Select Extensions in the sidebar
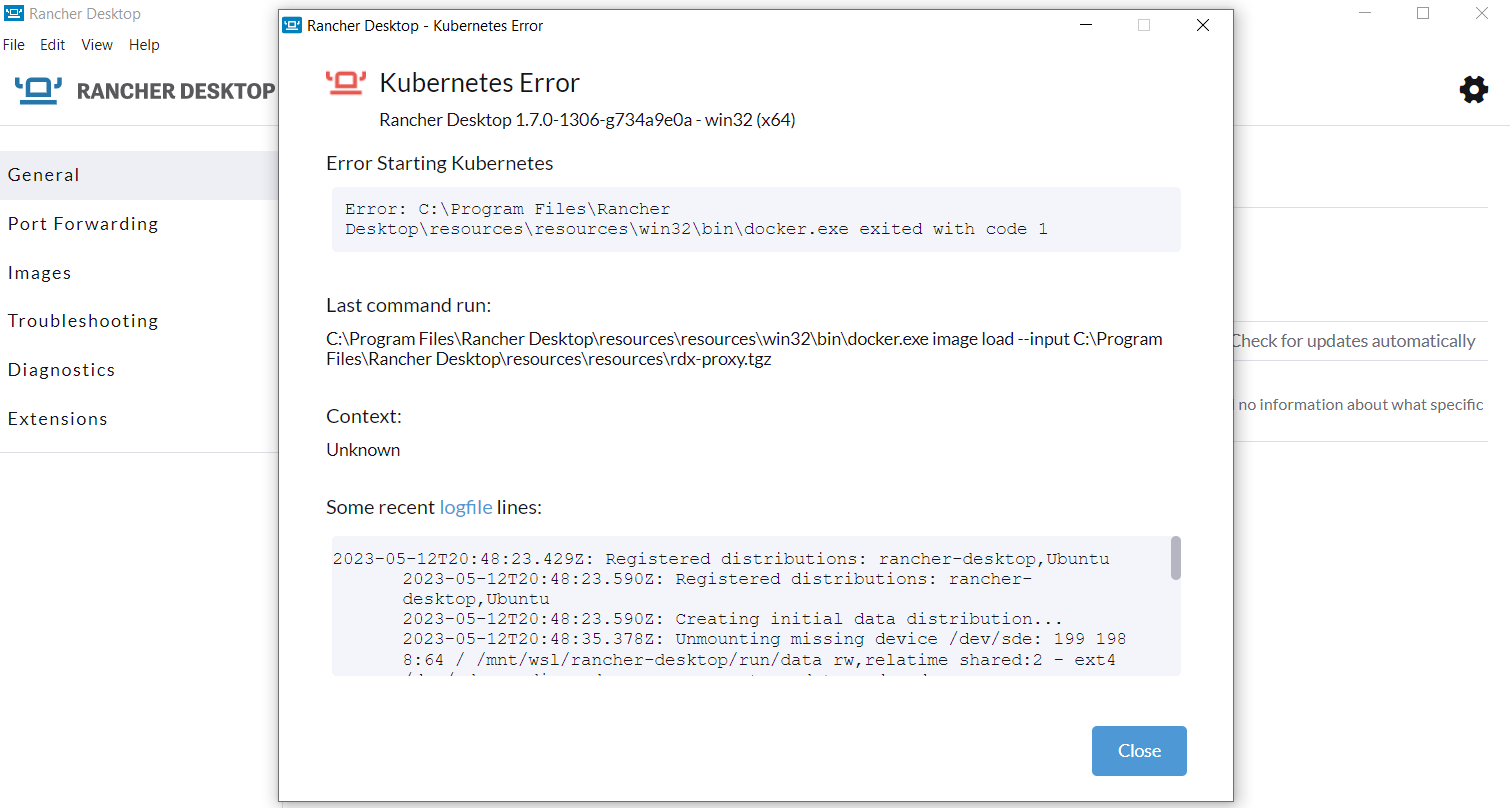Viewport: 1510px width, 808px height. tap(57, 418)
